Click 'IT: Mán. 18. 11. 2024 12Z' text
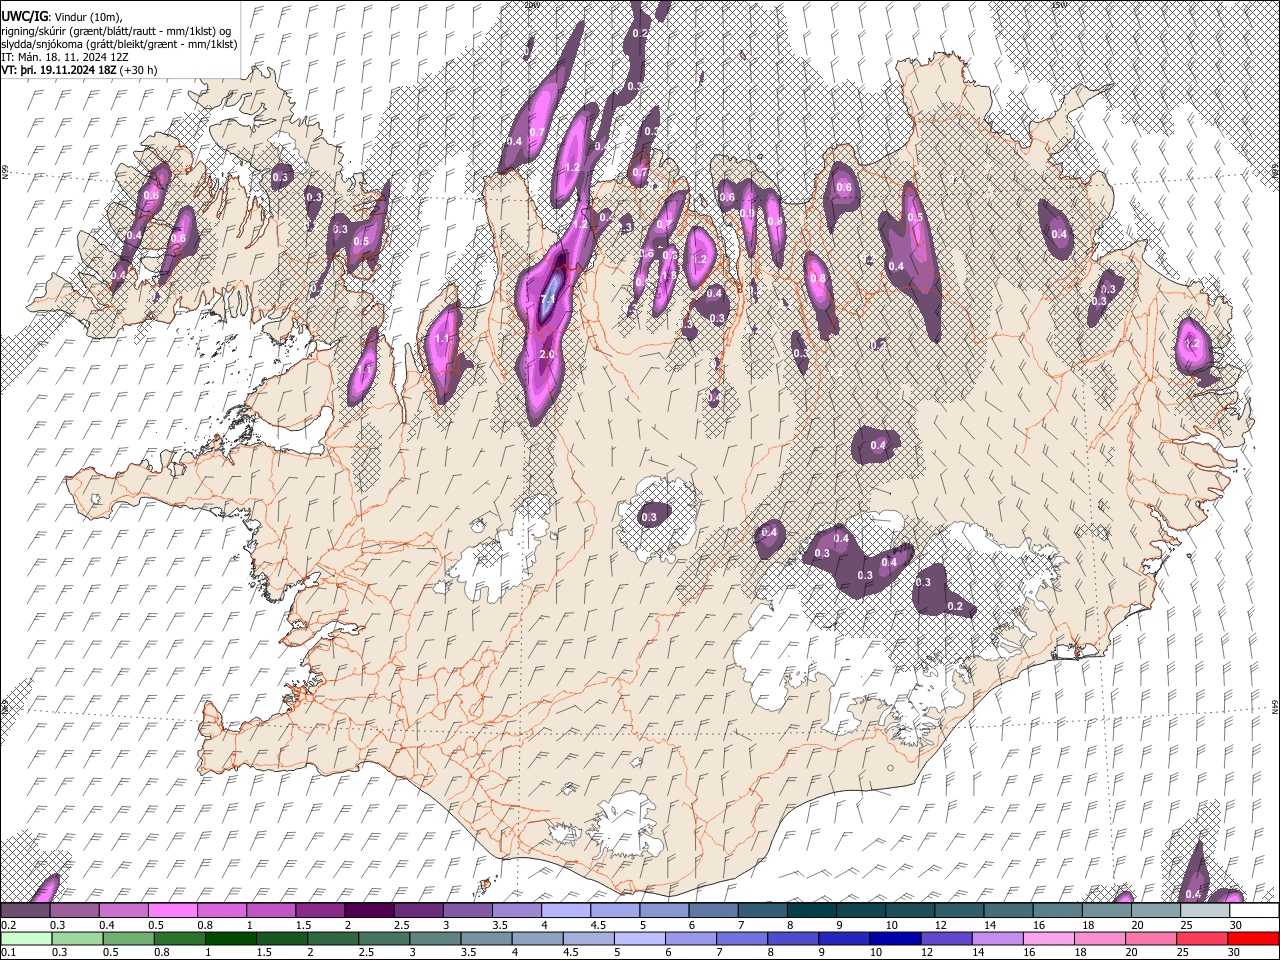Screen dimensions: 1280x960 tap(65, 58)
